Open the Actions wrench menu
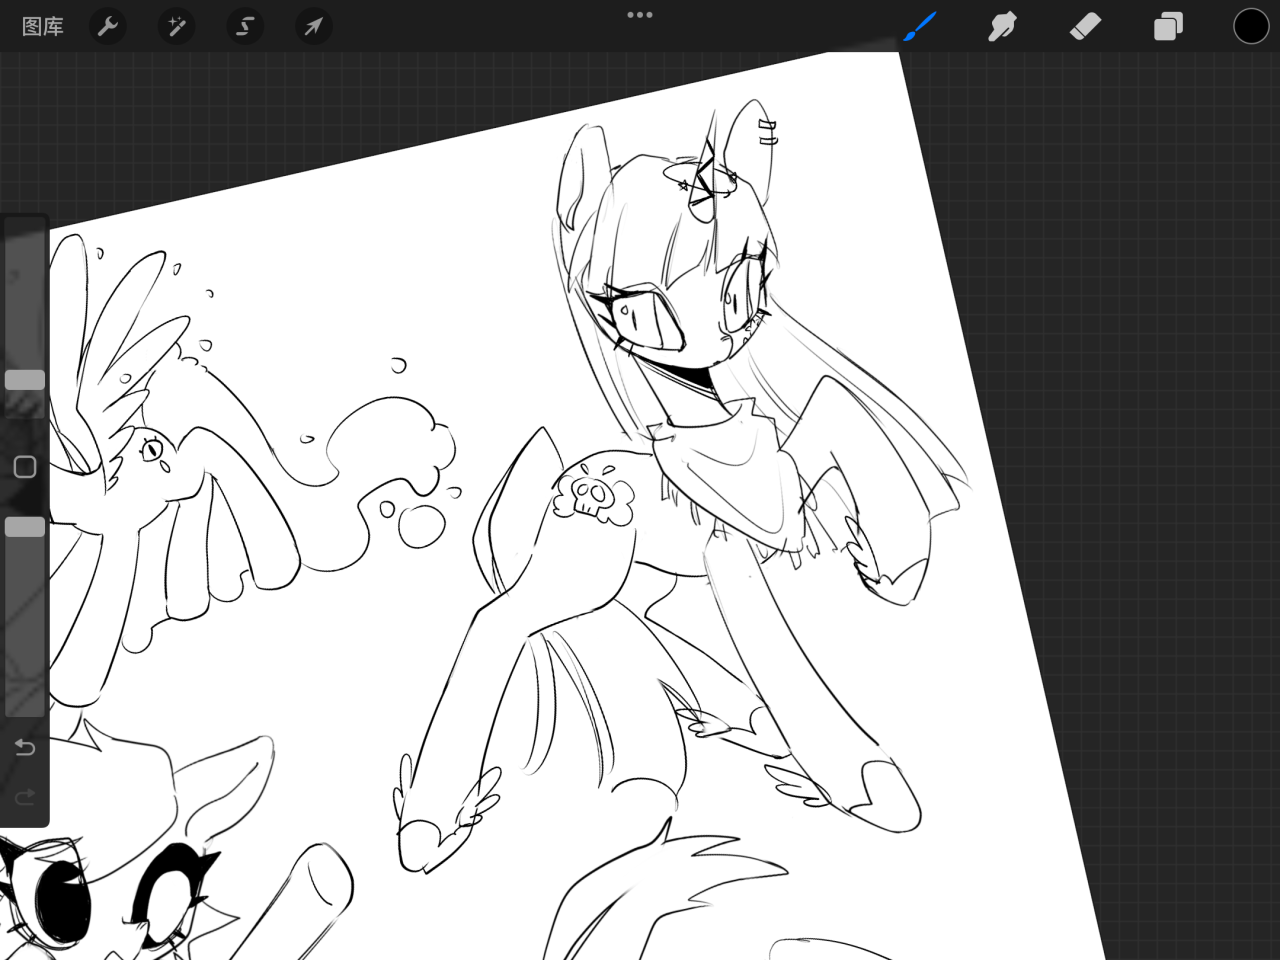Screen dimensions: 1280x960 click(108, 27)
